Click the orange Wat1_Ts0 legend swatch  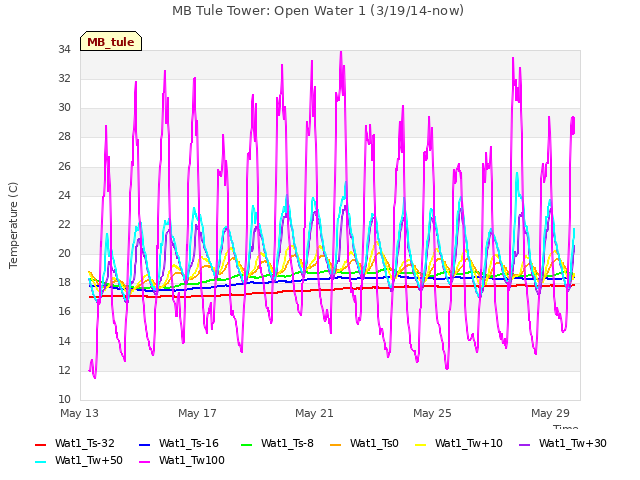pos(336,444)
